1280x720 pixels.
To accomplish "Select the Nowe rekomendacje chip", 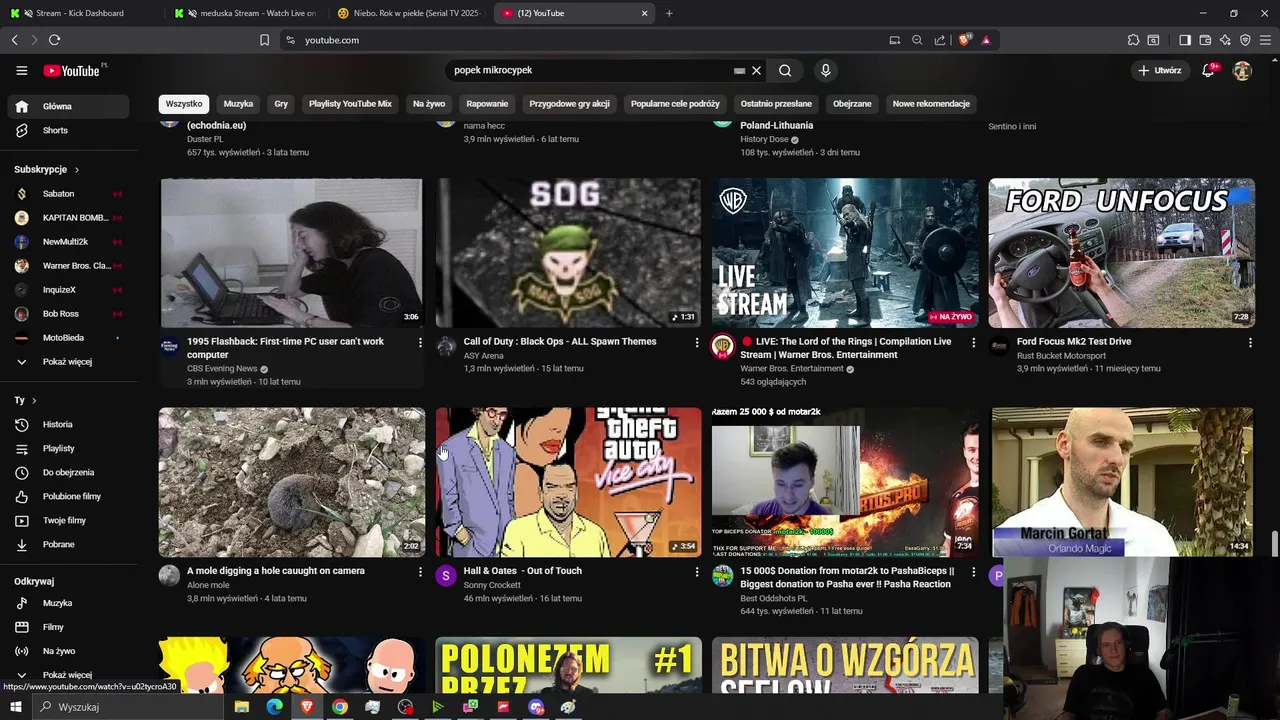I will pos(931,104).
